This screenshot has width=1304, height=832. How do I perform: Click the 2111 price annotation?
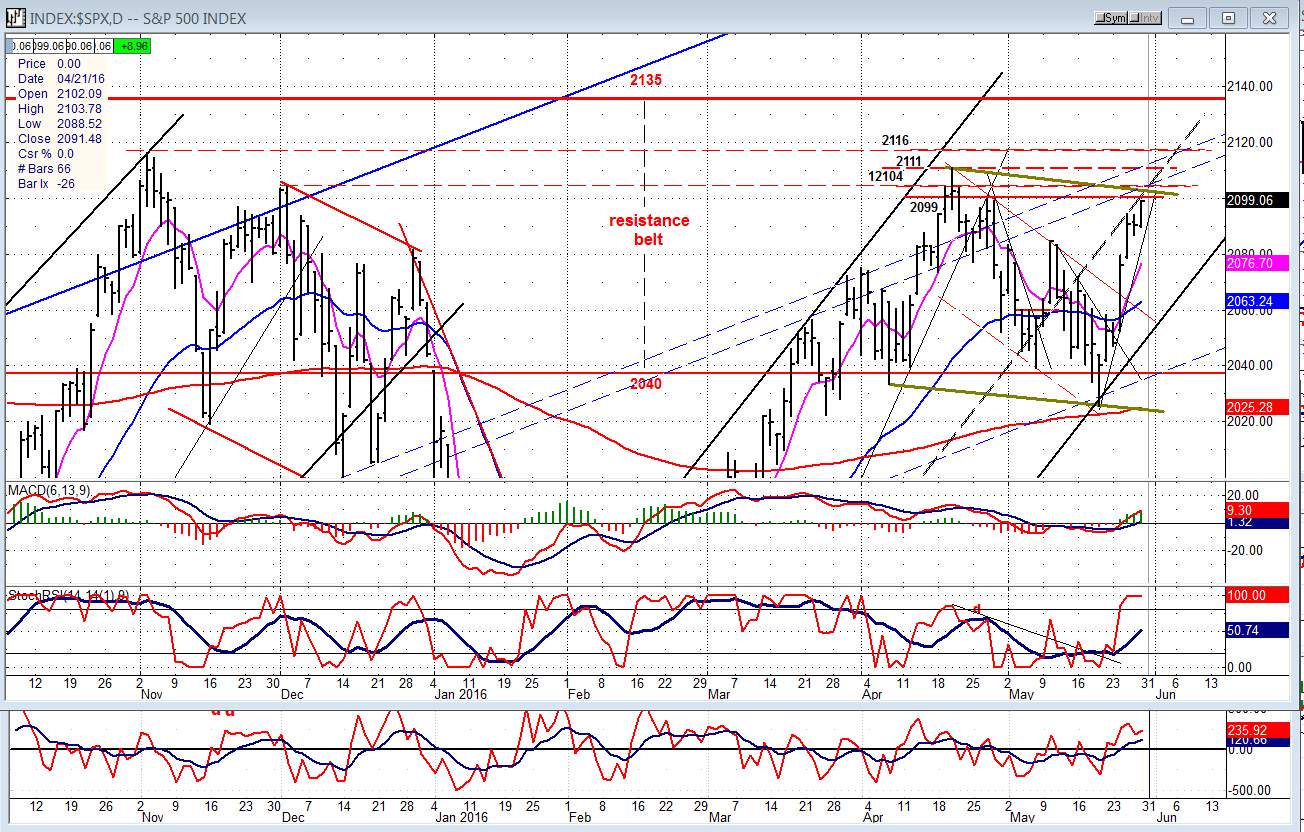pos(909,161)
